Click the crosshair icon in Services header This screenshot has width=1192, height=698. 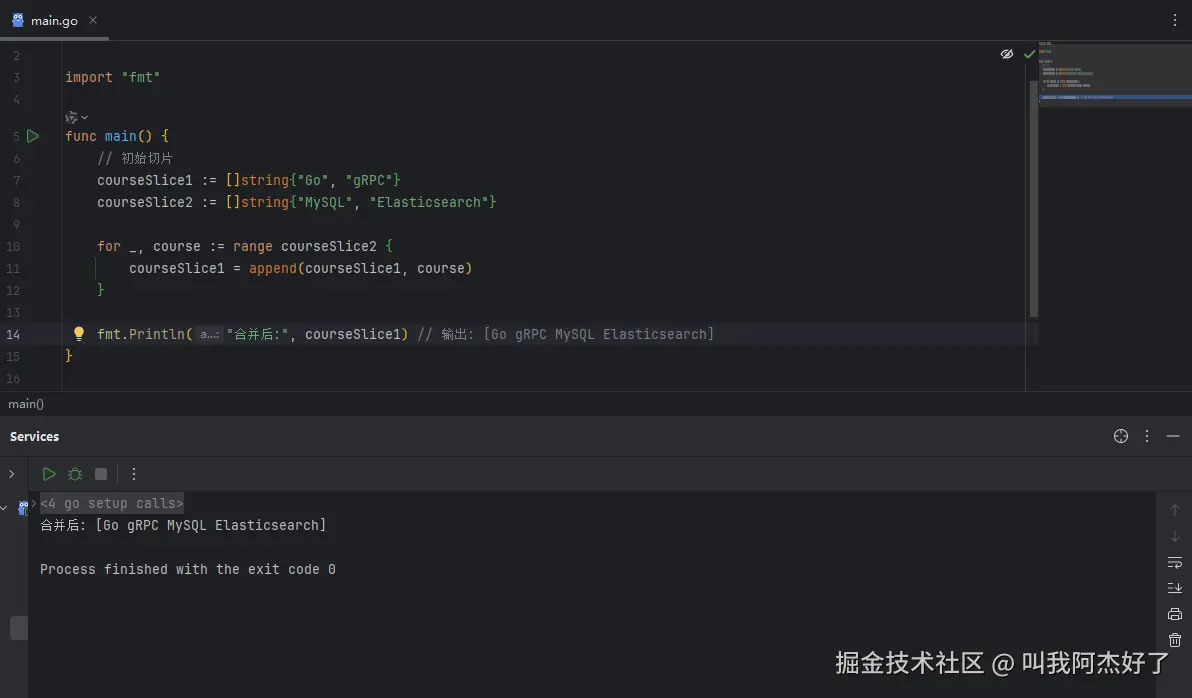tap(1121, 436)
